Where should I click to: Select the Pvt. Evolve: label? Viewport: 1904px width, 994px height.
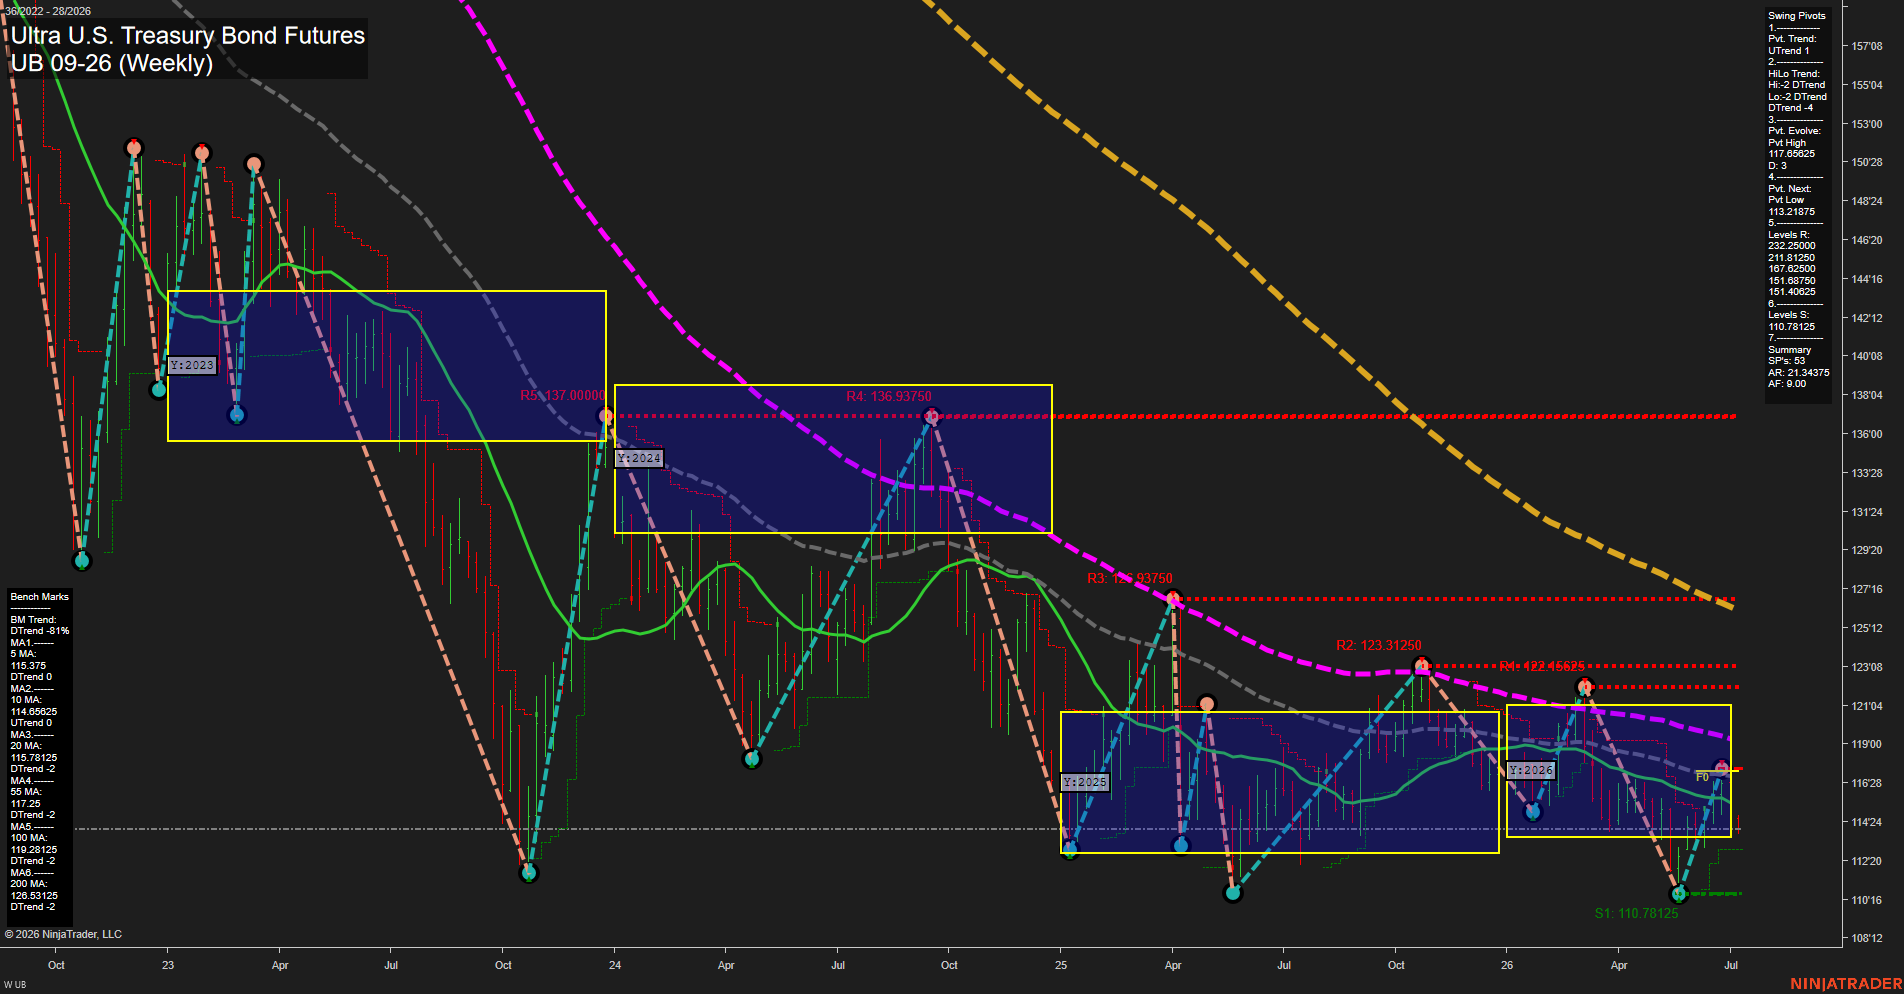click(x=1794, y=131)
